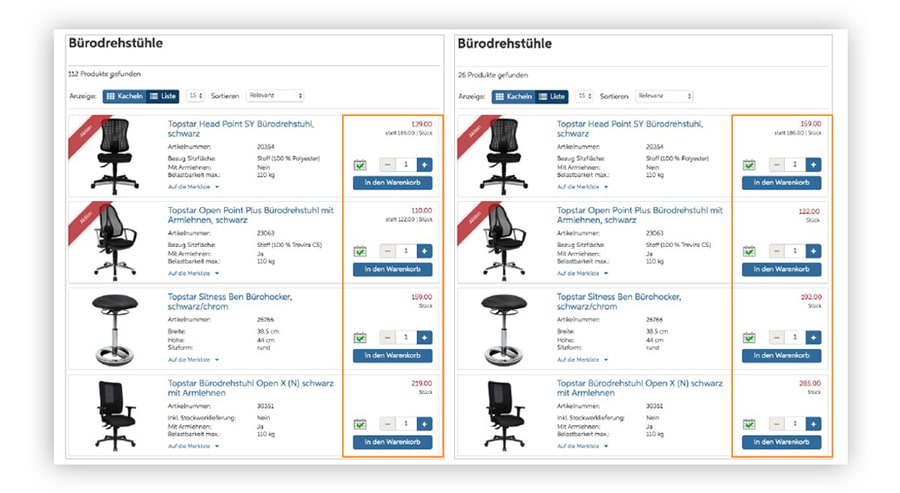Add the 139.00 Head Point chair to Warenkorb
The width and height of the screenshot is (900, 493).
pyautogui.click(x=393, y=183)
